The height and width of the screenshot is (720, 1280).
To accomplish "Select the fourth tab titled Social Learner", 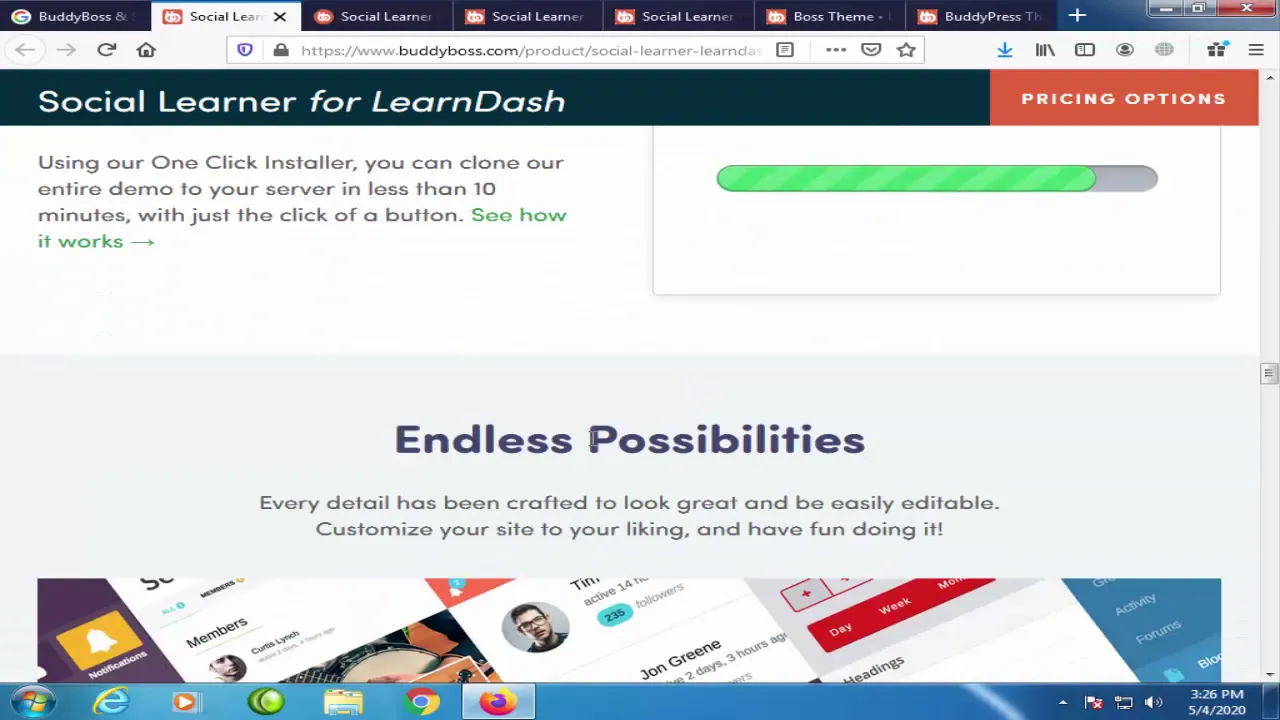I will pyautogui.click(x=527, y=16).
